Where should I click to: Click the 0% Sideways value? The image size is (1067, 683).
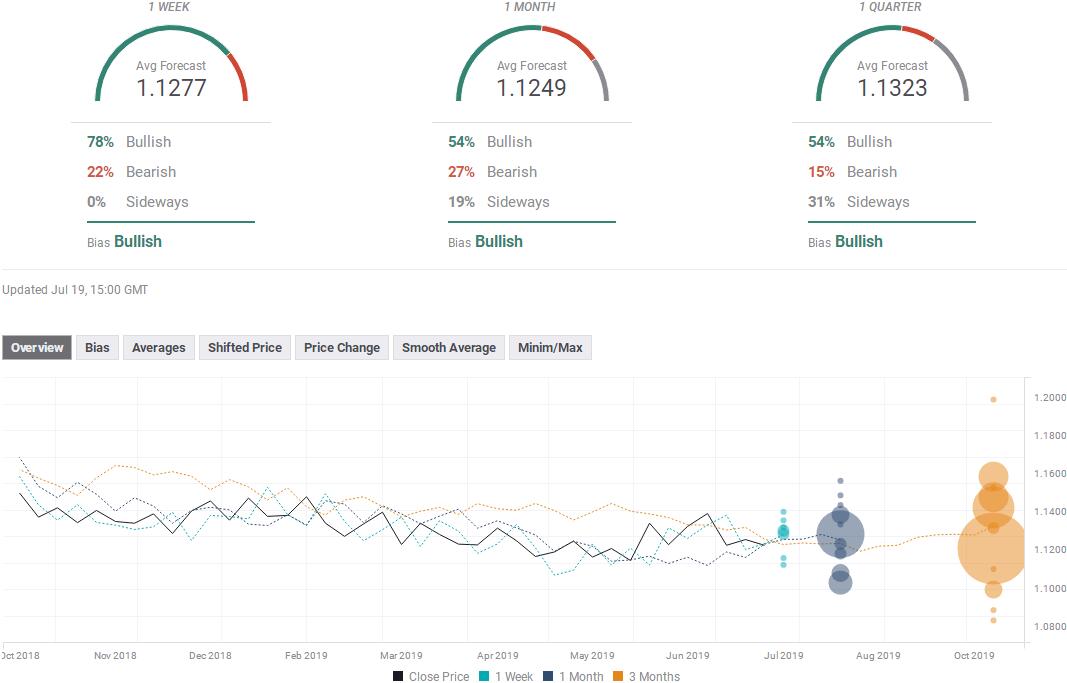96,201
